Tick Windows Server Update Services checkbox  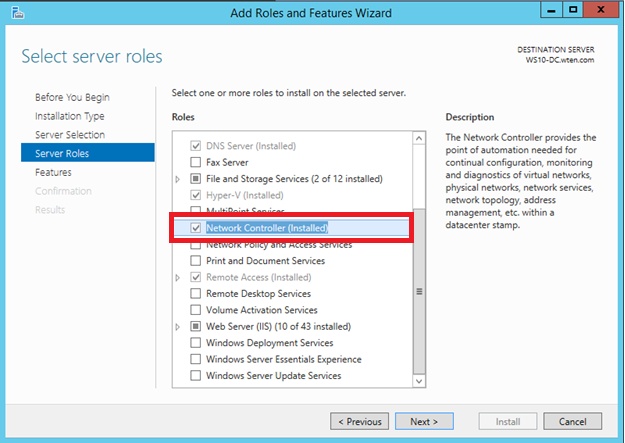(x=196, y=376)
